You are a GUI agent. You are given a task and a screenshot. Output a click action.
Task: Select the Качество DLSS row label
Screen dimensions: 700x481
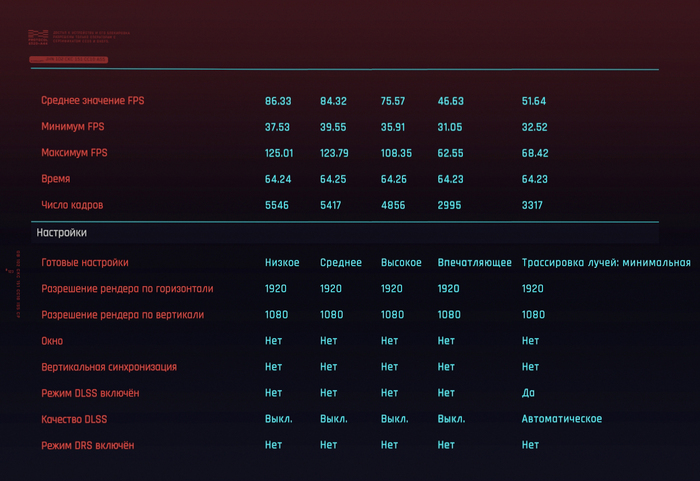pyautogui.click(x=74, y=419)
